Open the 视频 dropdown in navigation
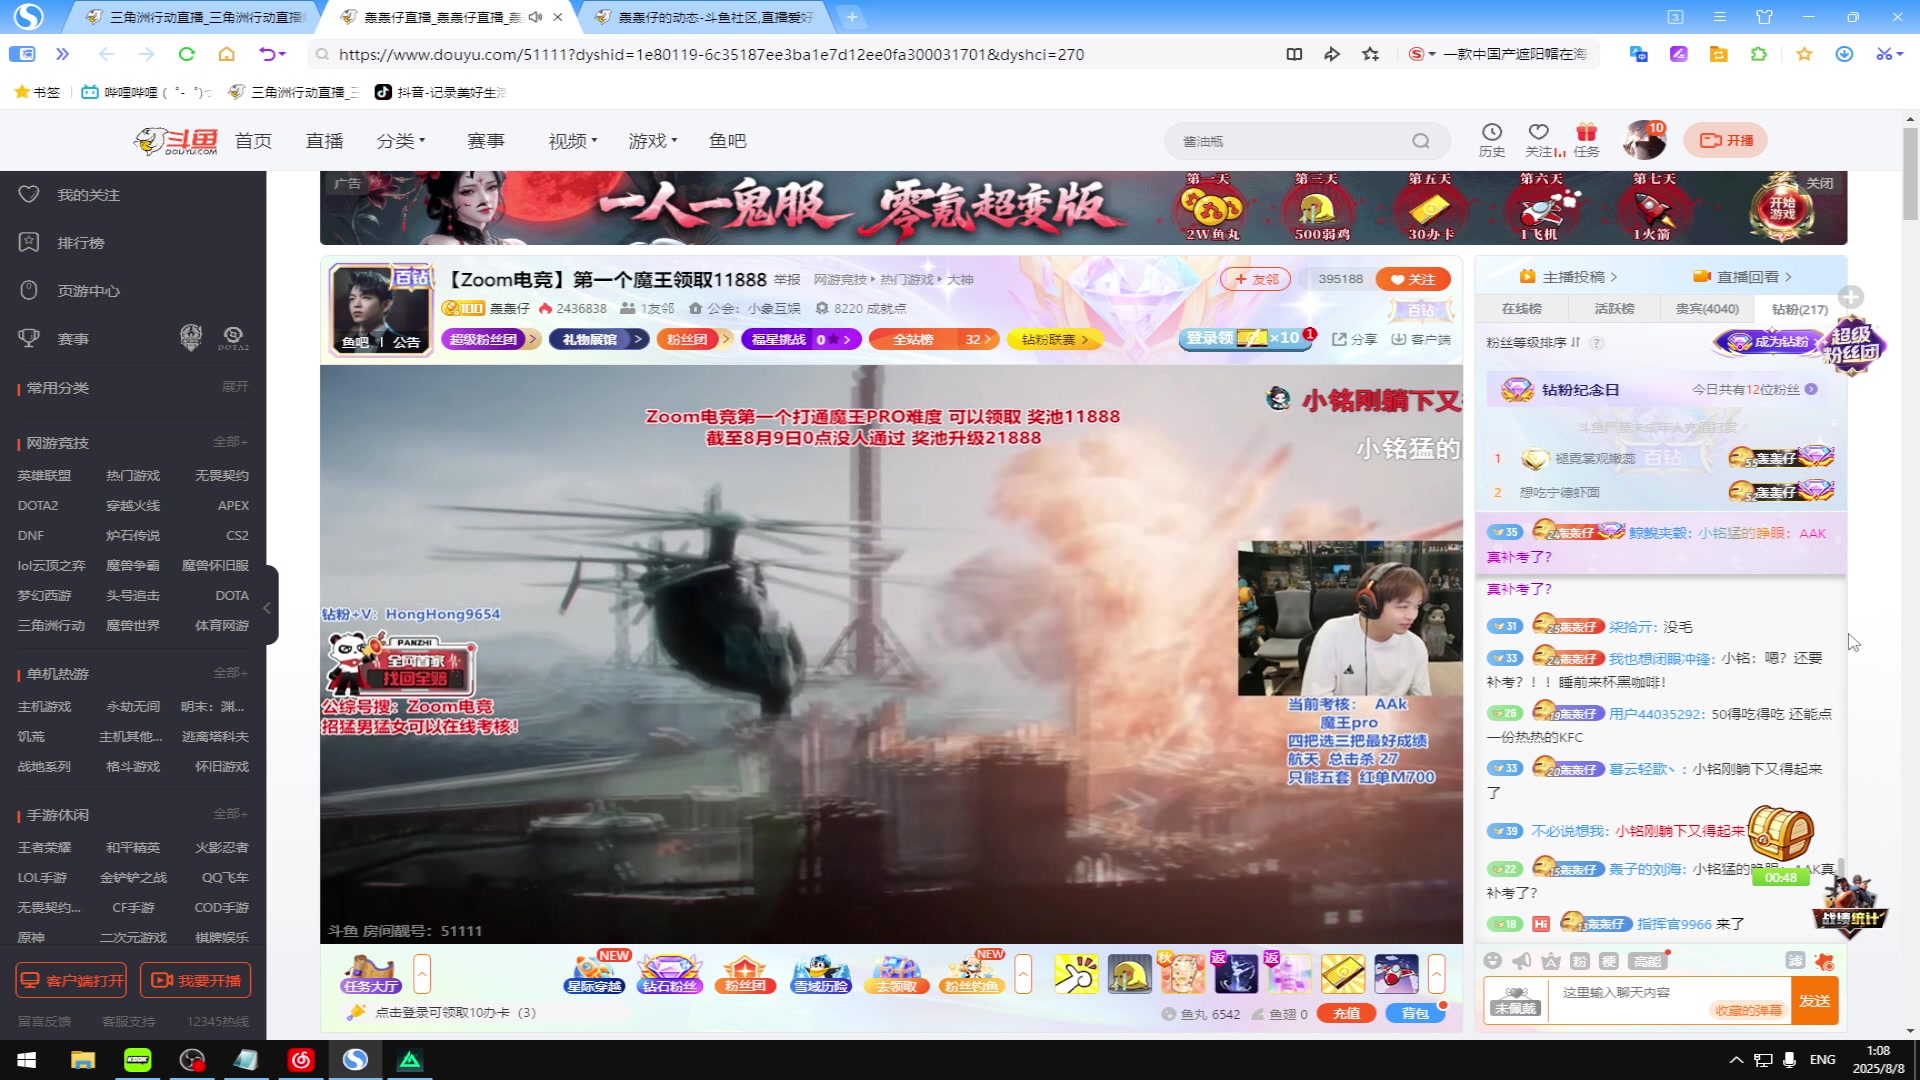Image resolution: width=1920 pixels, height=1080 pixels. coord(572,141)
